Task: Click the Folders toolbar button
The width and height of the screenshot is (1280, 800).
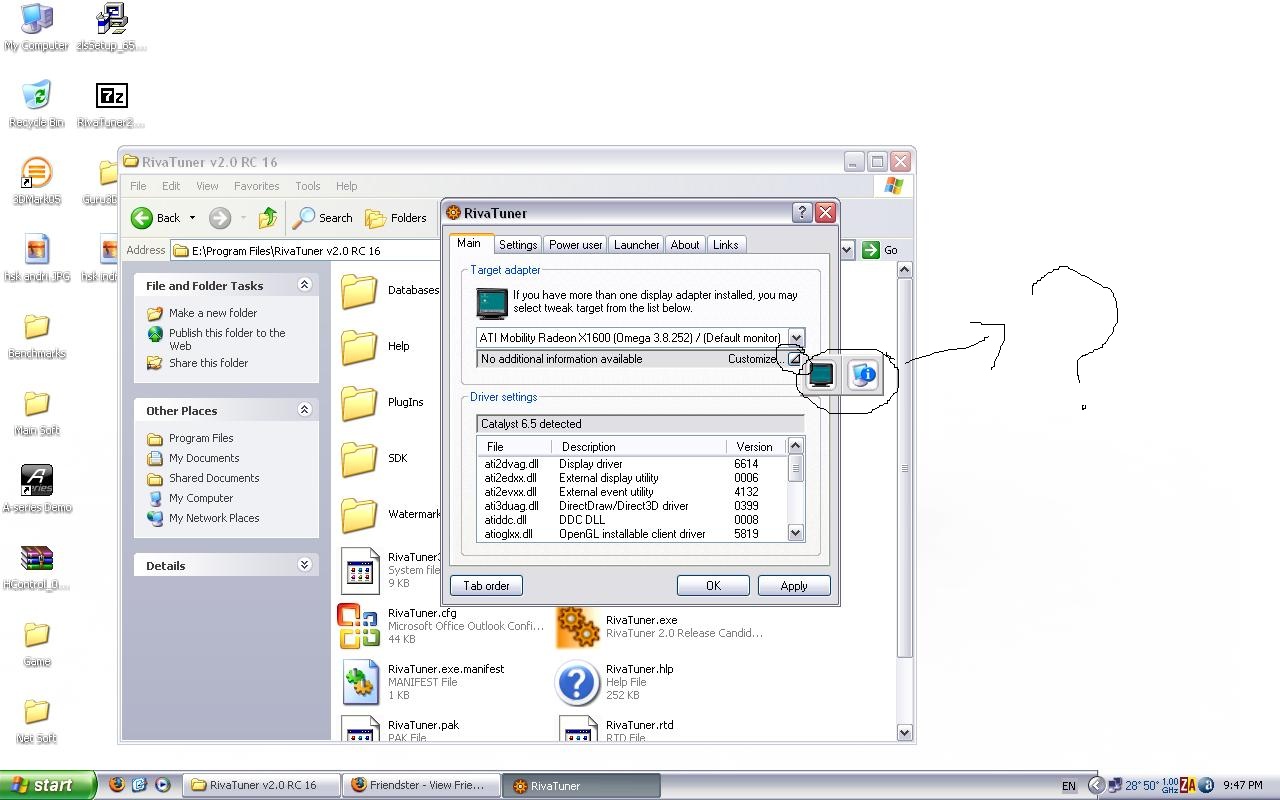Action: pos(396,218)
